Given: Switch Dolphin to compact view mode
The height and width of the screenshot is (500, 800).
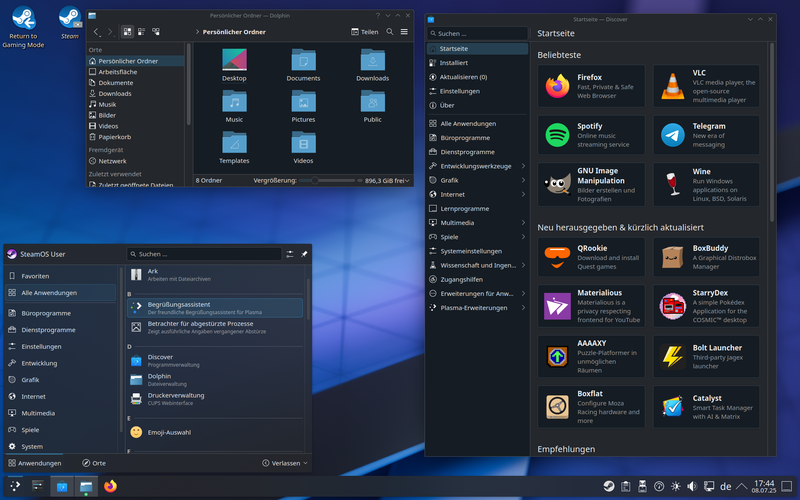Looking at the screenshot, I should click(x=141, y=32).
